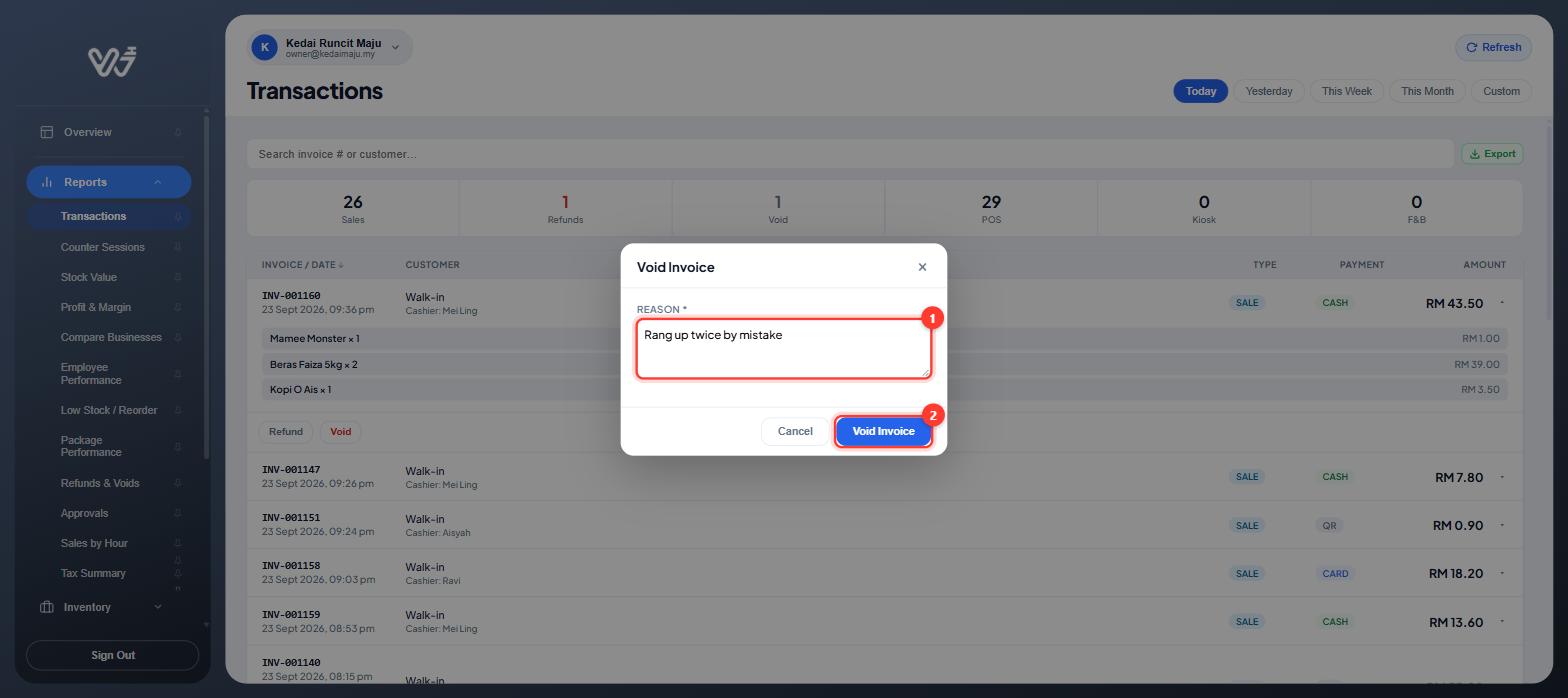Toggle the pin beside Low Stock / Reorder
Image resolution: width=1568 pixels, height=698 pixels.
178,410
